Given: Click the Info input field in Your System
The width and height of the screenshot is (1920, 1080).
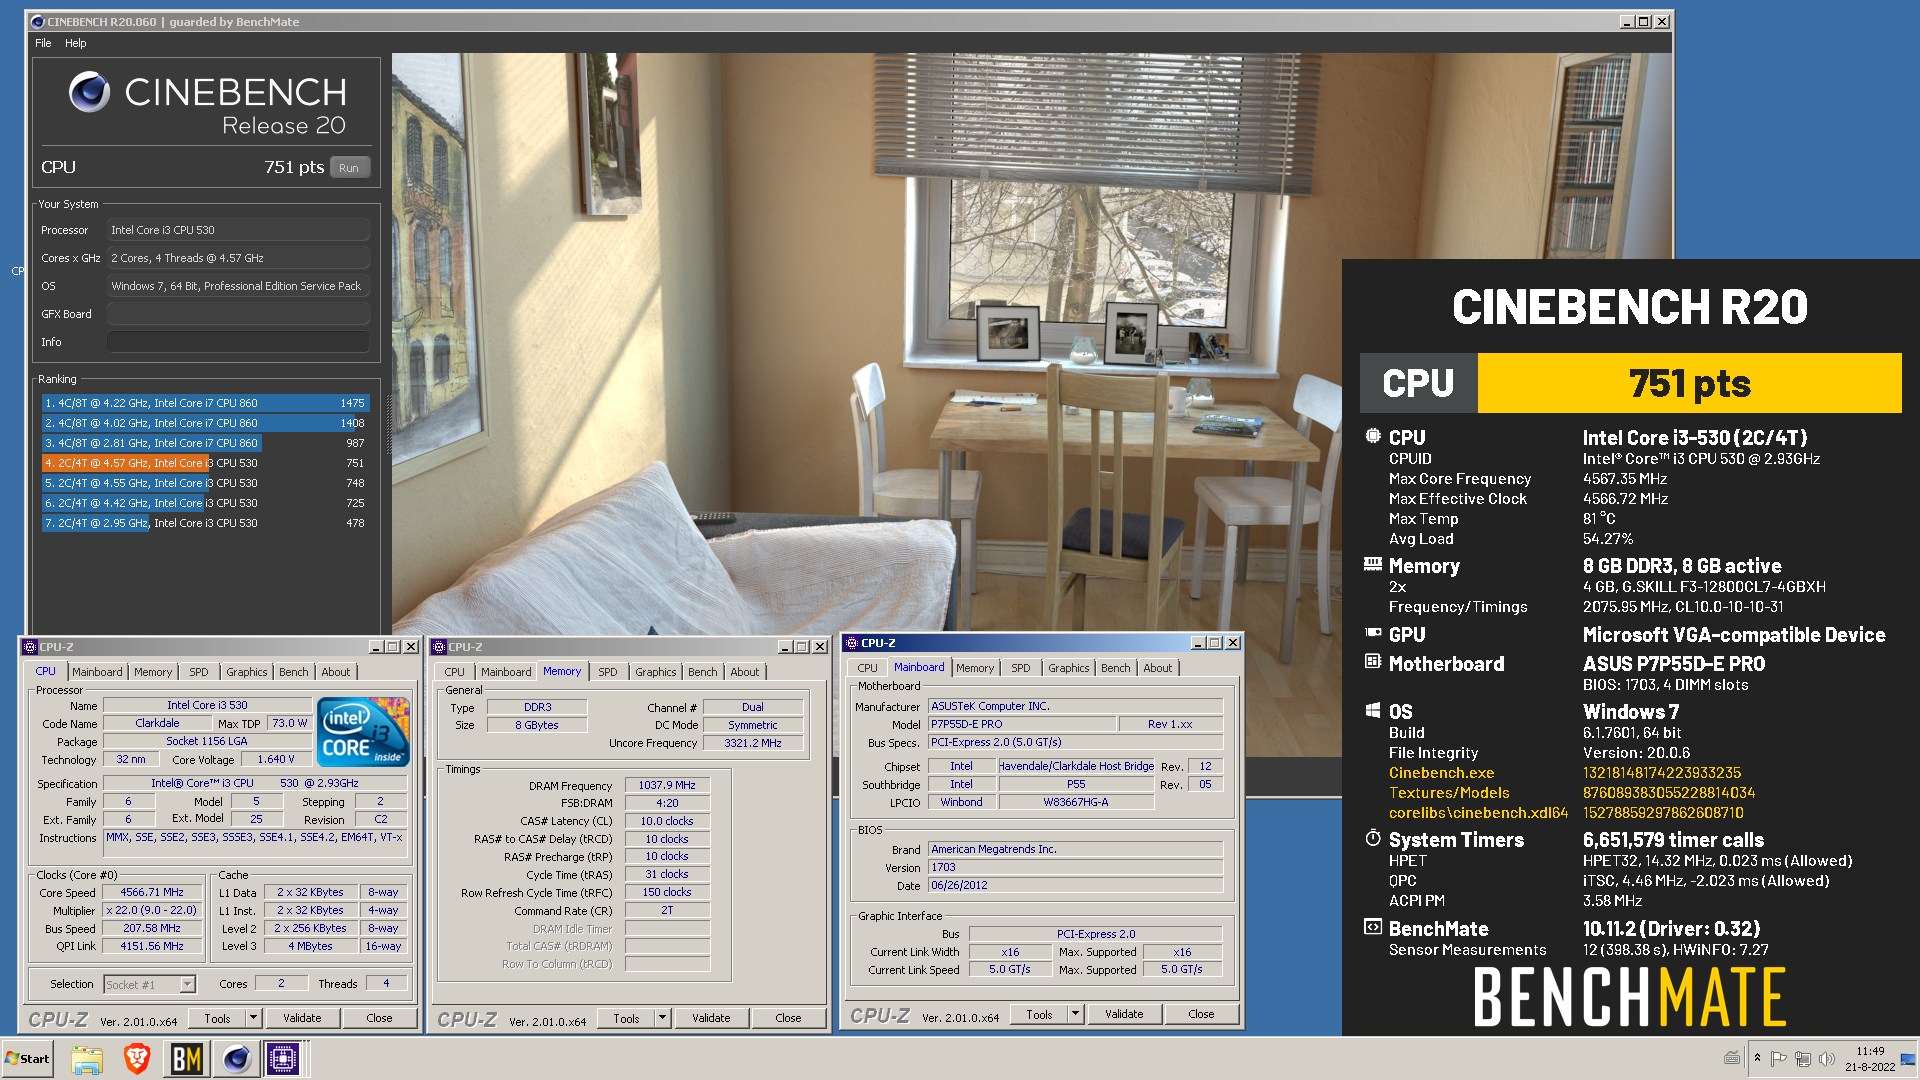Looking at the screenshot, I should pos(238,342).
